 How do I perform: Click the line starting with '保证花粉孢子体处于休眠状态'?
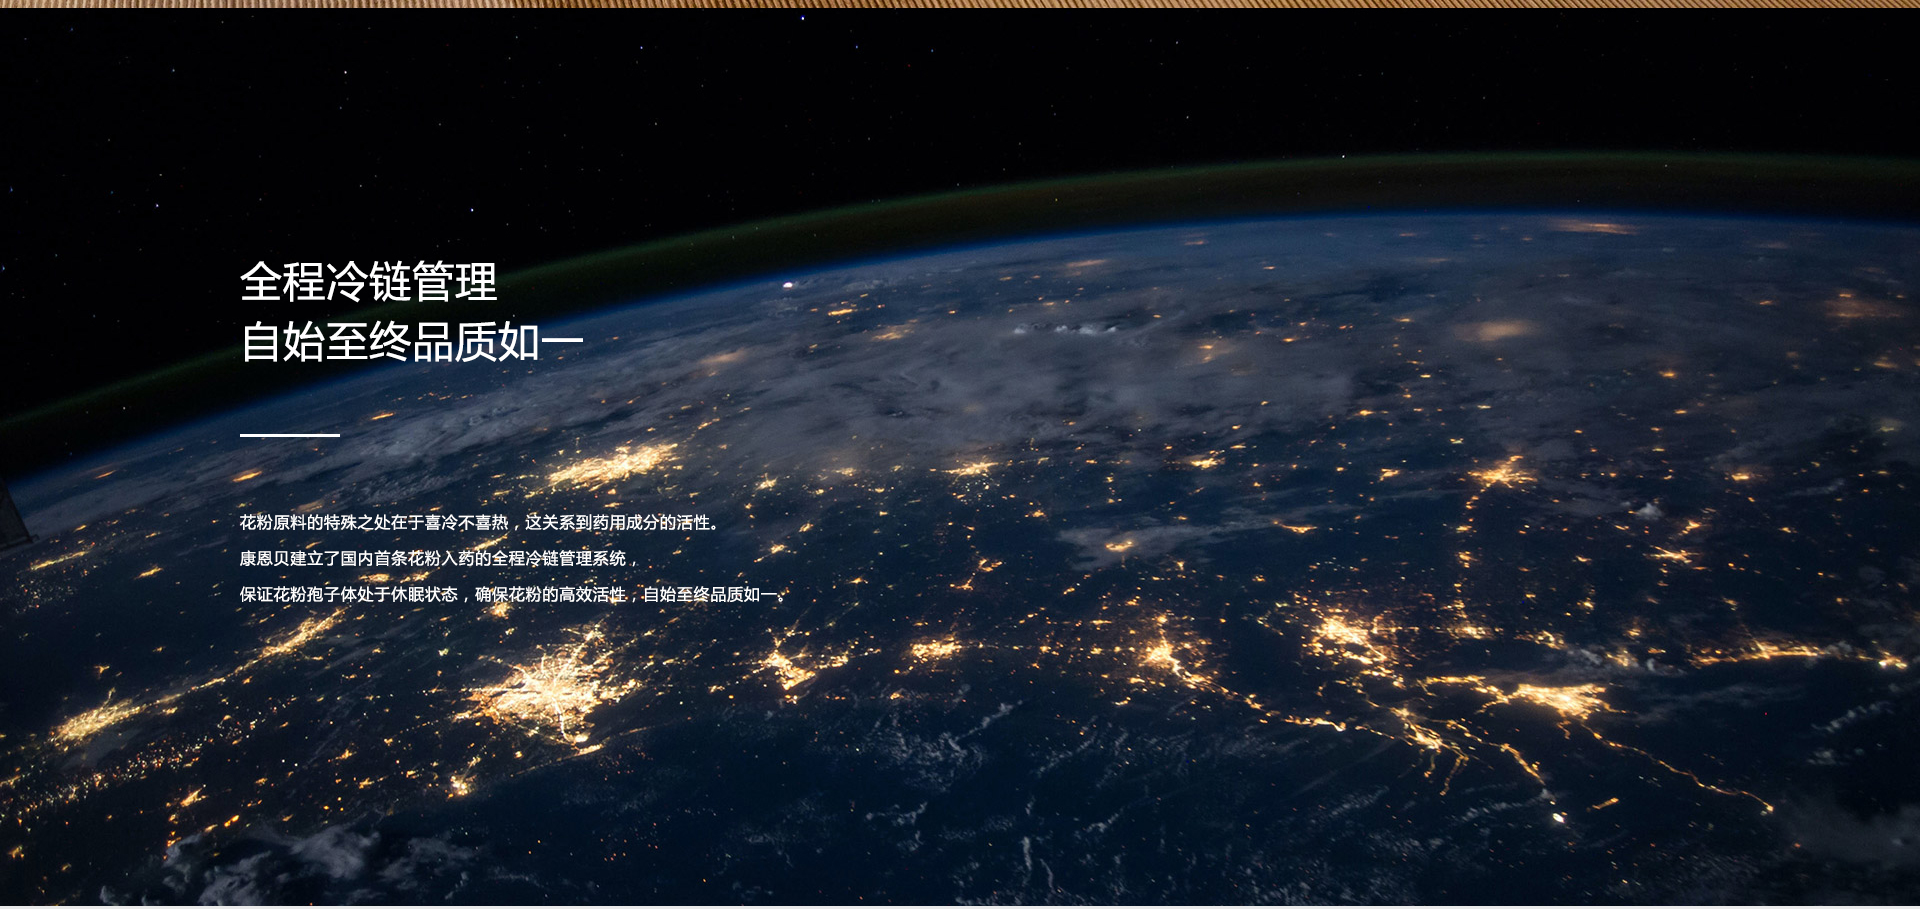(512, 594)
